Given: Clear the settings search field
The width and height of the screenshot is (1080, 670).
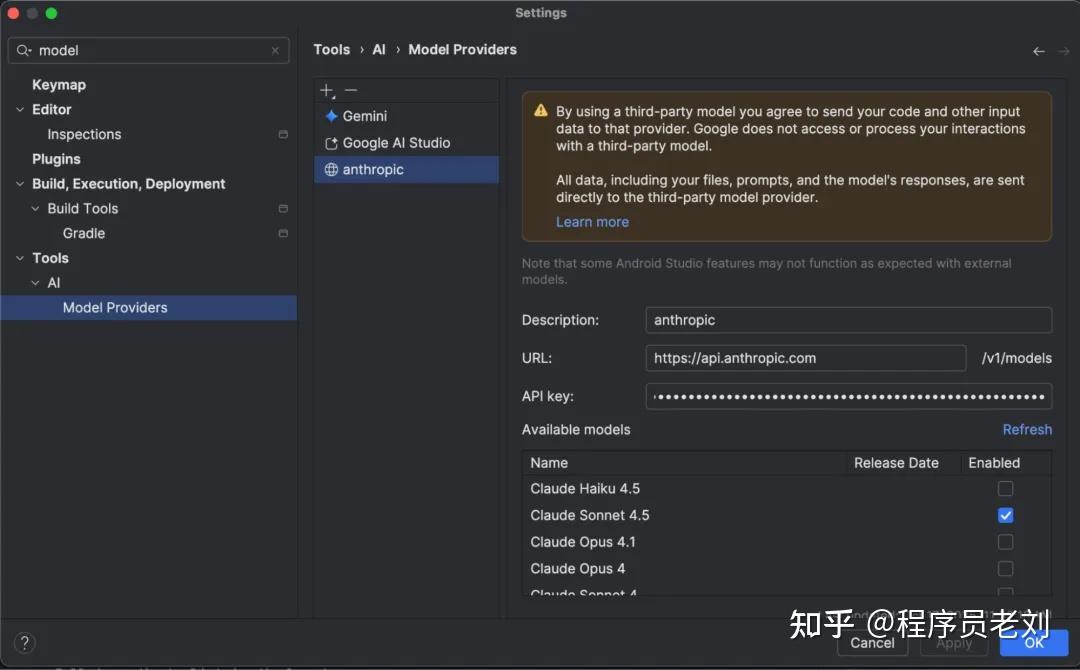Looking at the screenshot, I should (275, 50).
